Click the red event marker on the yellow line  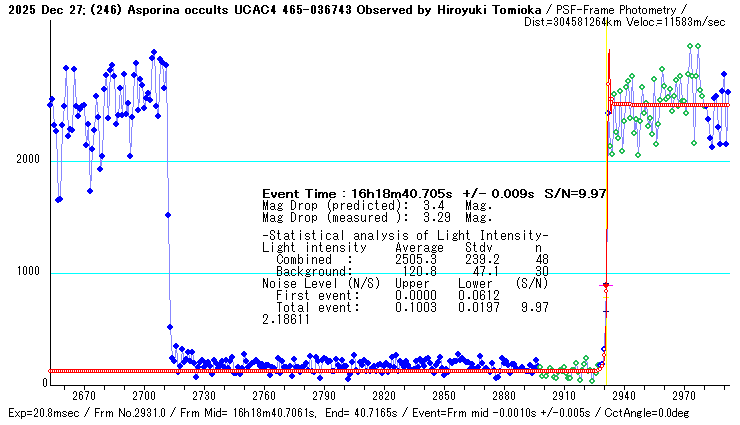pos(605,285)
